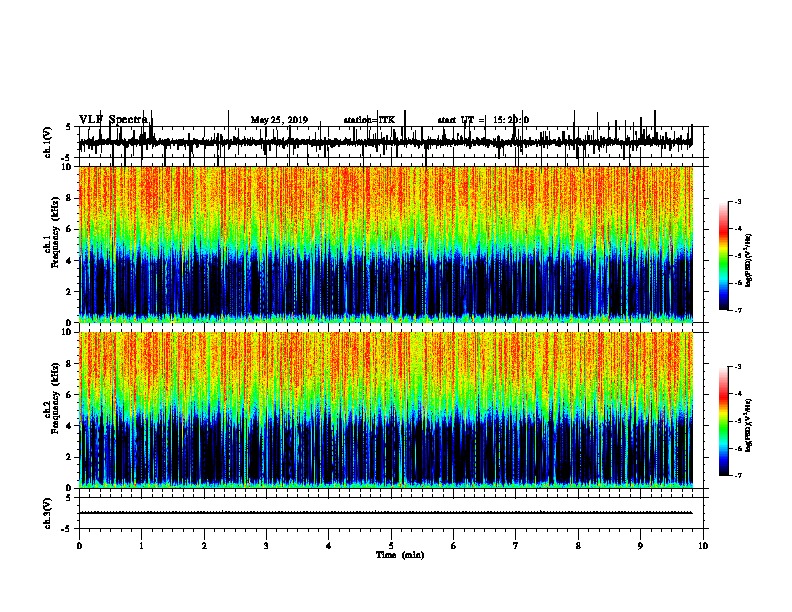The width and height of the screenshot is (792, 612).
Task: Click the ch.2 spectrogram panel
Action: pos(386,410)
